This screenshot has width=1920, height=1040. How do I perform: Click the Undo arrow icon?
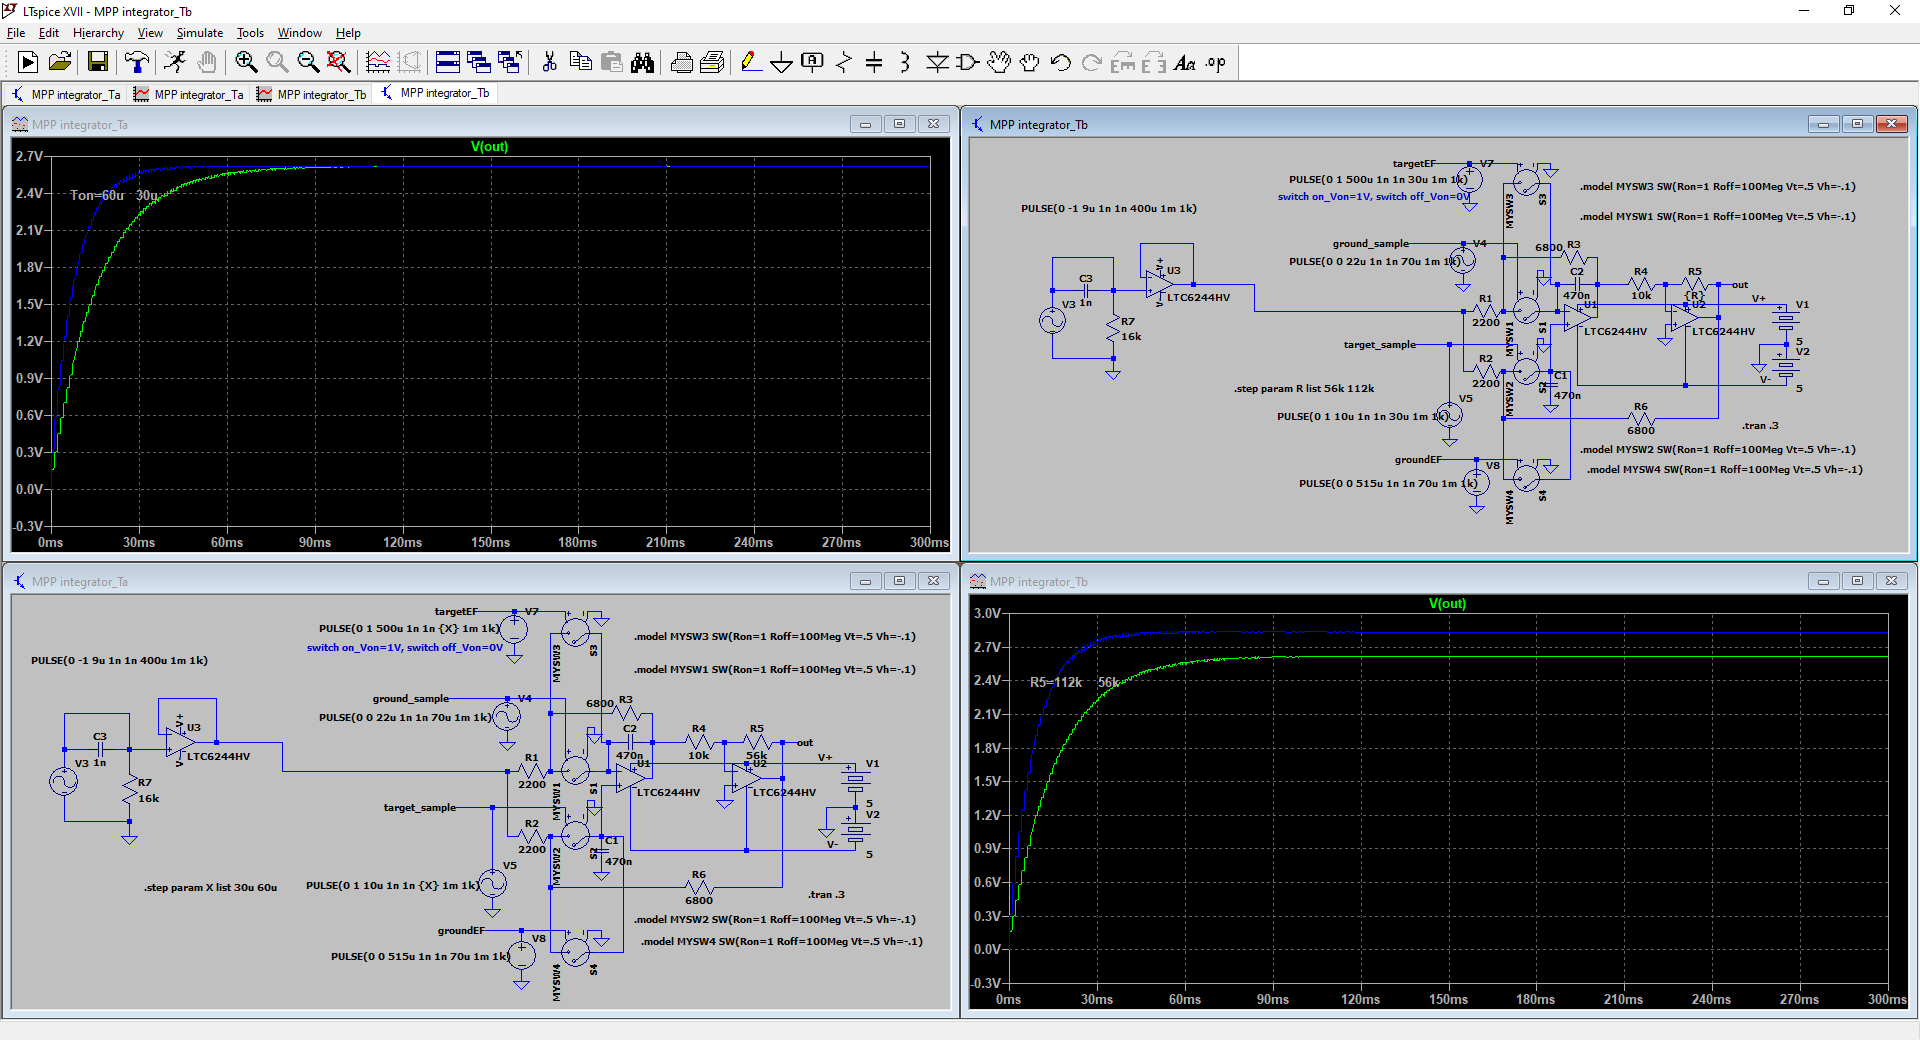(1060, 63)
